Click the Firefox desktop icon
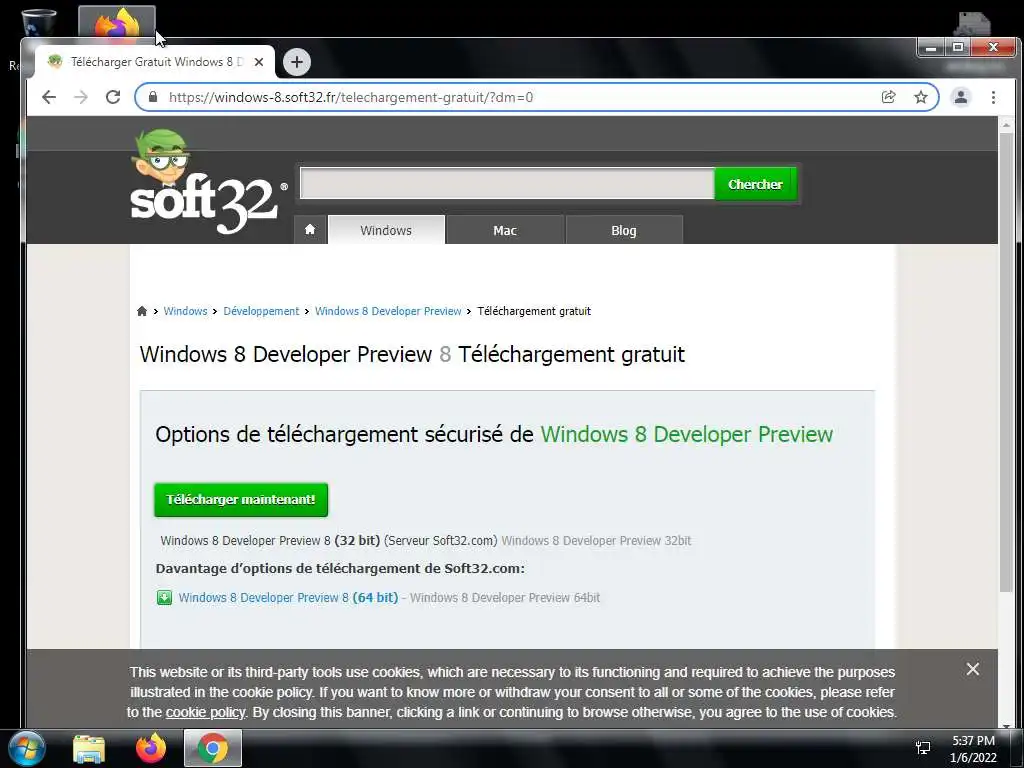Screen dimensions: 1024x768 (x=117, y=23)
